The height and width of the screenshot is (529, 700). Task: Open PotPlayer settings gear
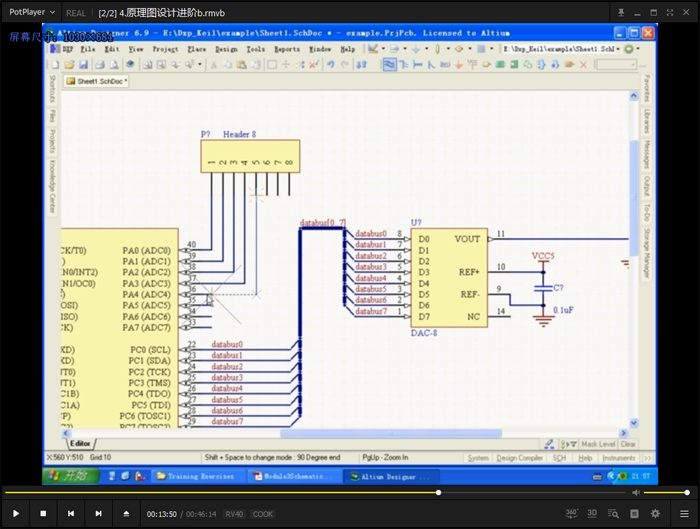point(655,513)
